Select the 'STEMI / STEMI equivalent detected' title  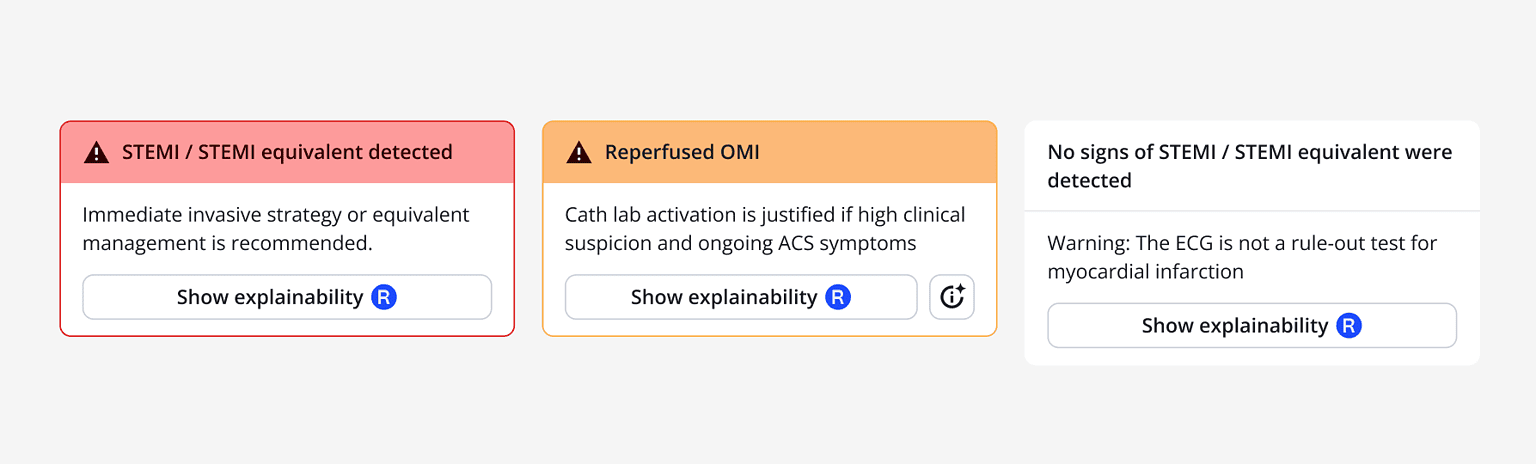287,153
